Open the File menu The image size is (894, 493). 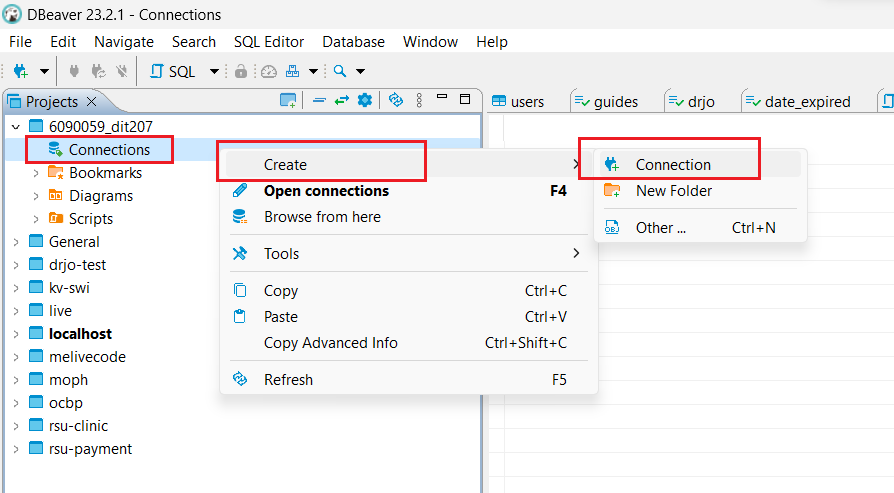(21, 42)
